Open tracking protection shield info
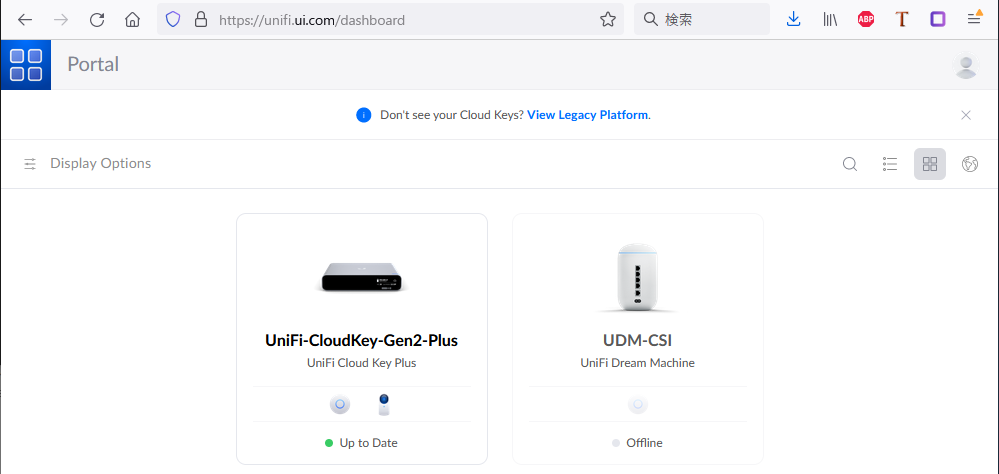The height and width of the screenshot is (474, 999). click(x=173, y=20)
